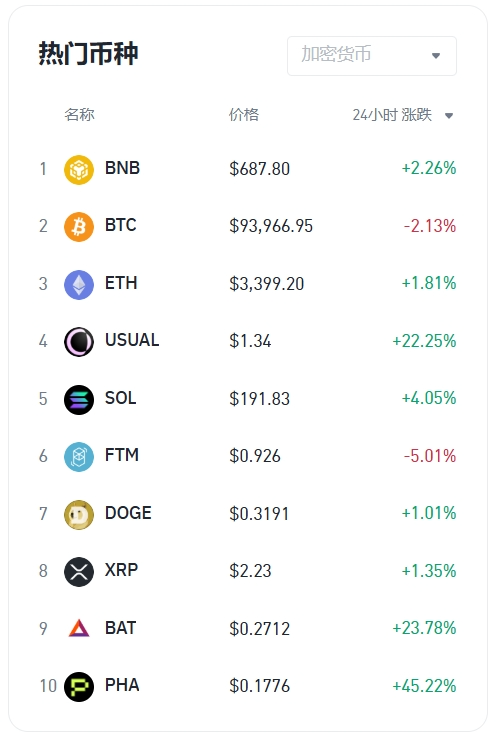This screenshot has height=741, width=496.
Task: Open the 加密货币 category dropdown
Action: pos(372,56)
